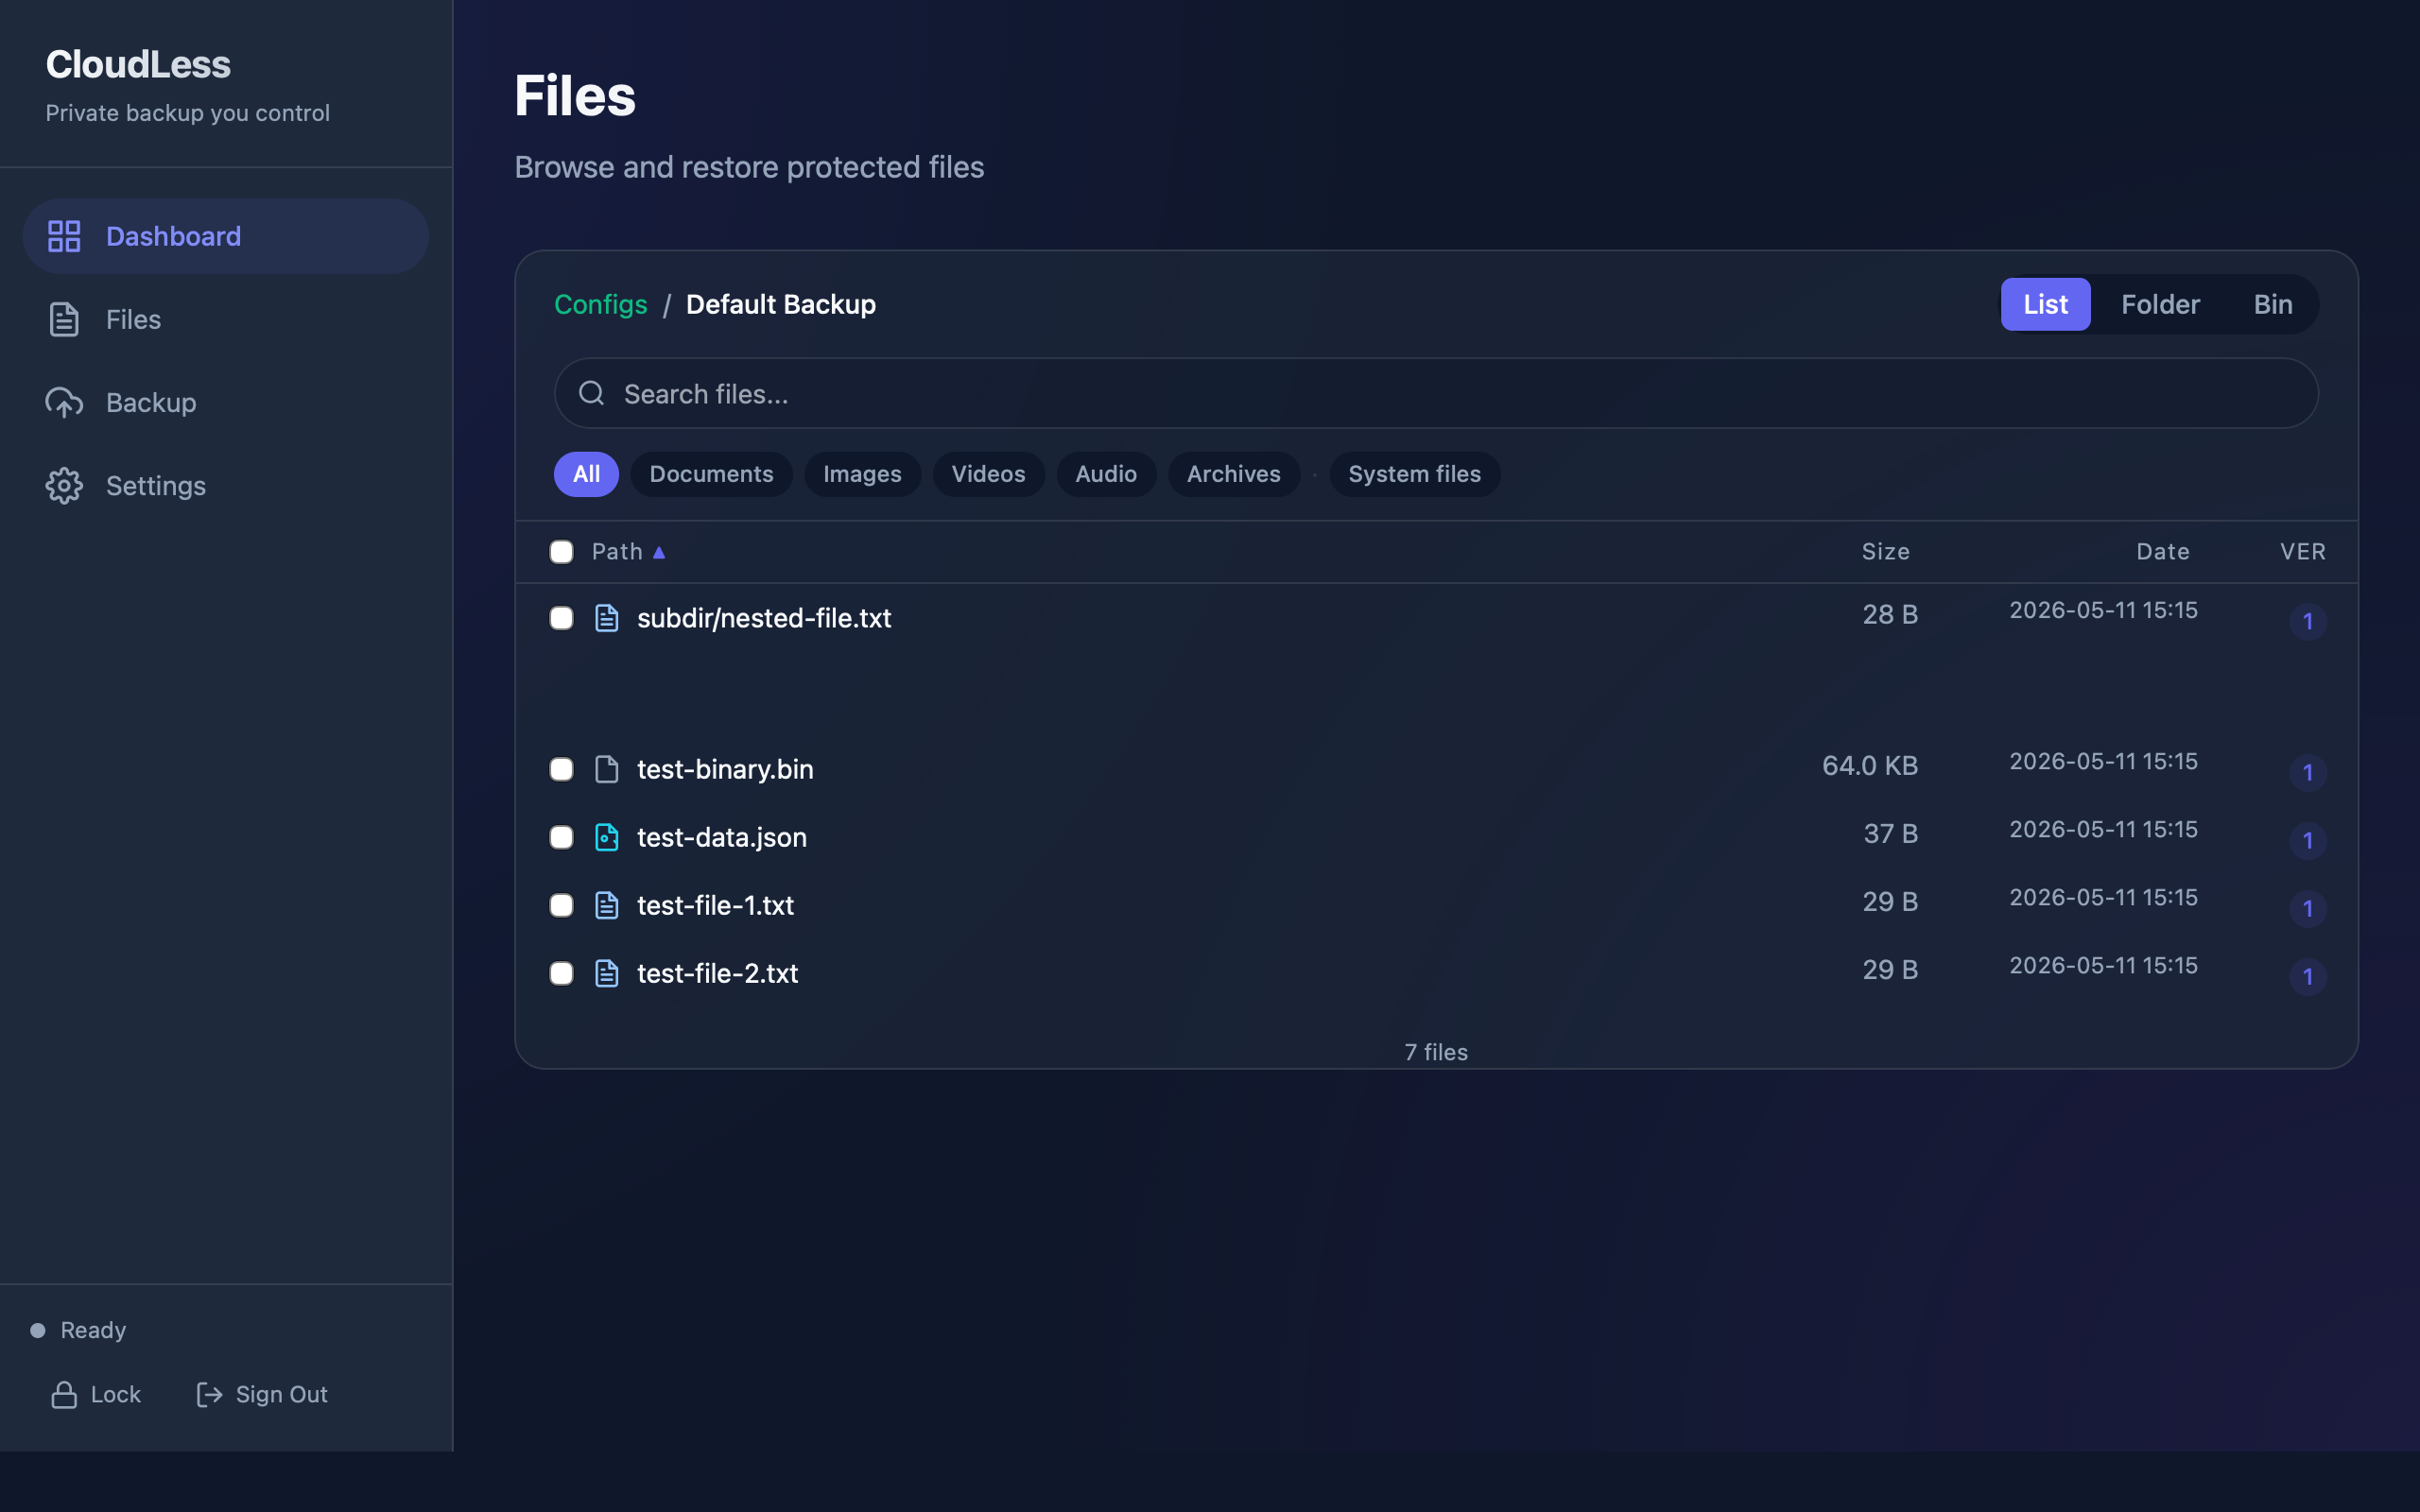
Task: Click the Ready status text
Action: [x=93, y=1330]
